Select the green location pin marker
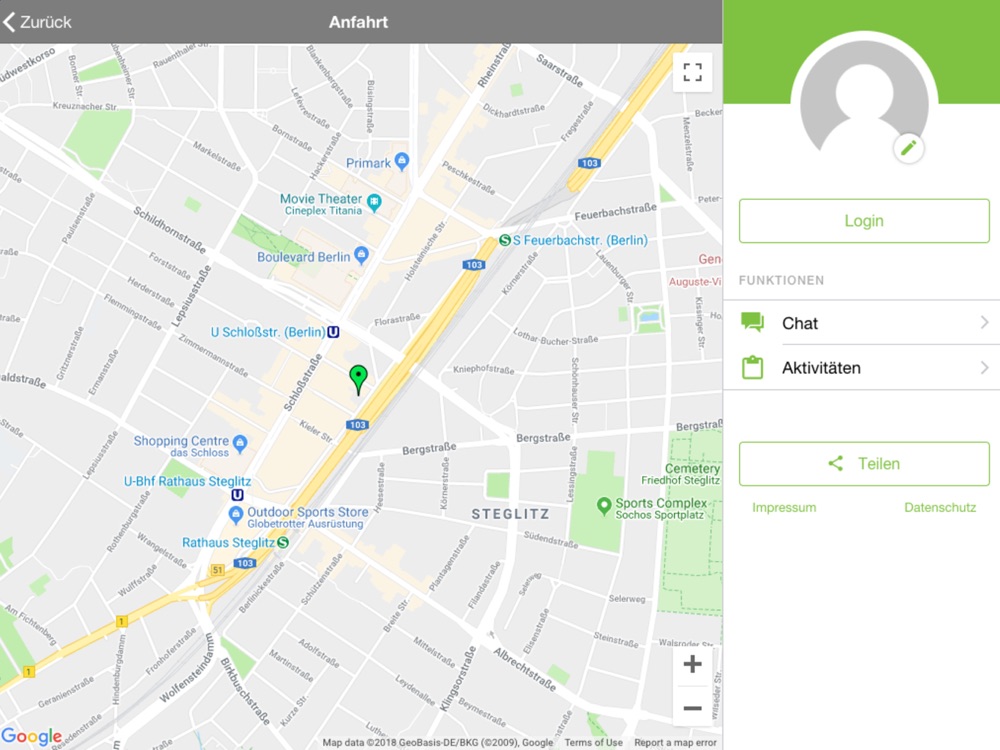The height and width of the screenshot is (750, 1000). pos(358,379)
